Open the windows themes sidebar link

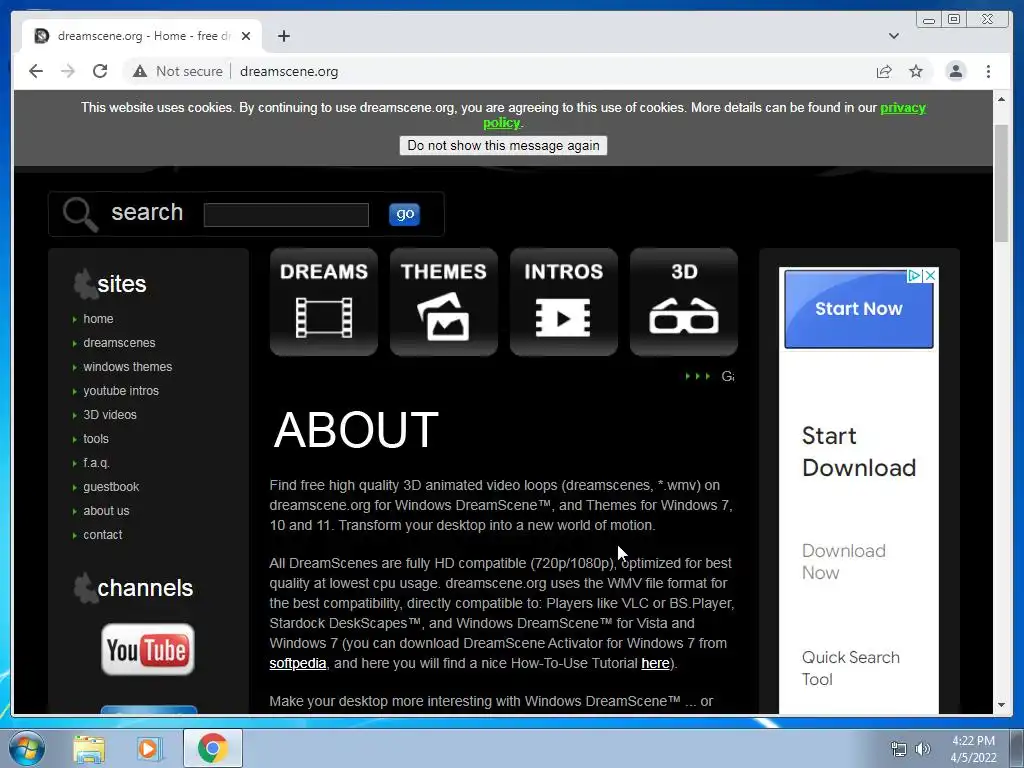(x=127, y=367)
